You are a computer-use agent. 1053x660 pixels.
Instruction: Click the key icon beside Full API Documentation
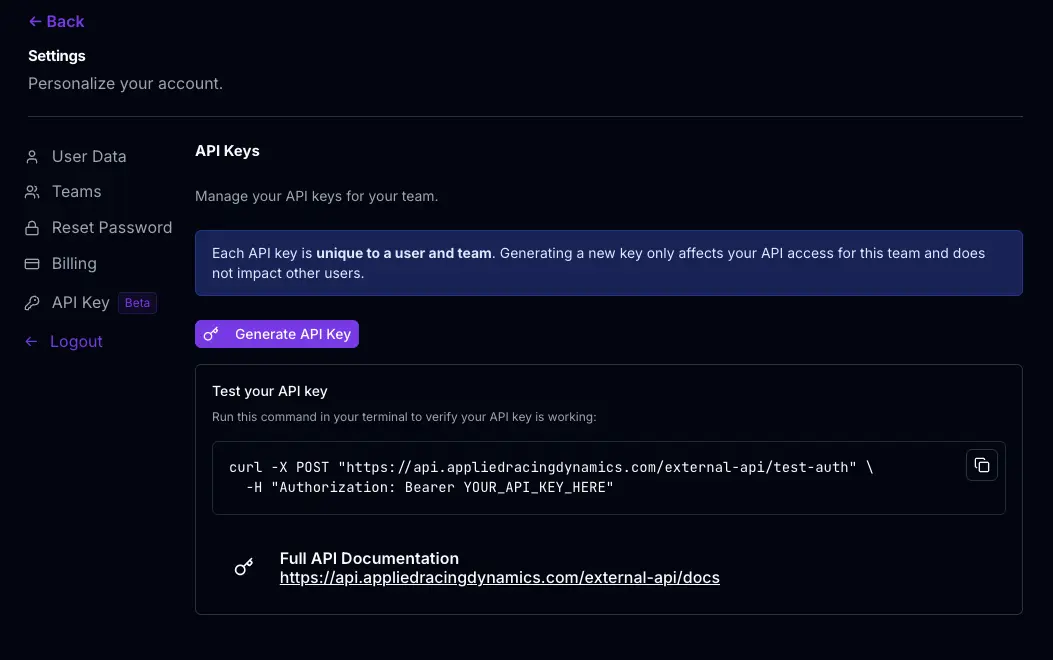point(244,567)
